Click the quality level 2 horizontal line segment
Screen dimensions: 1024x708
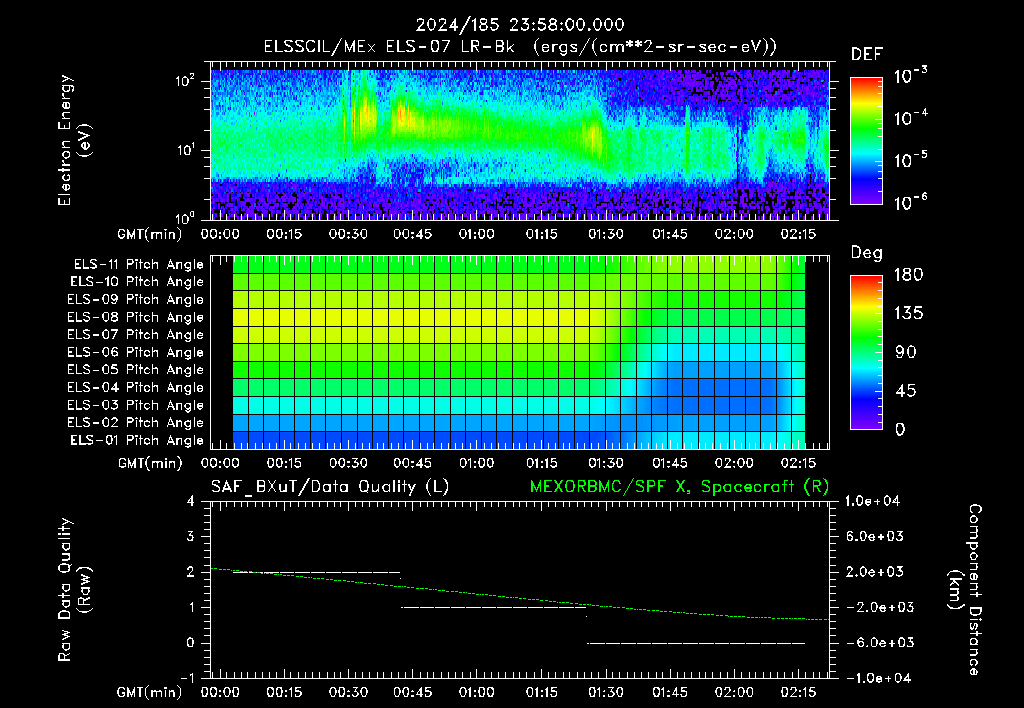[316, 572]
